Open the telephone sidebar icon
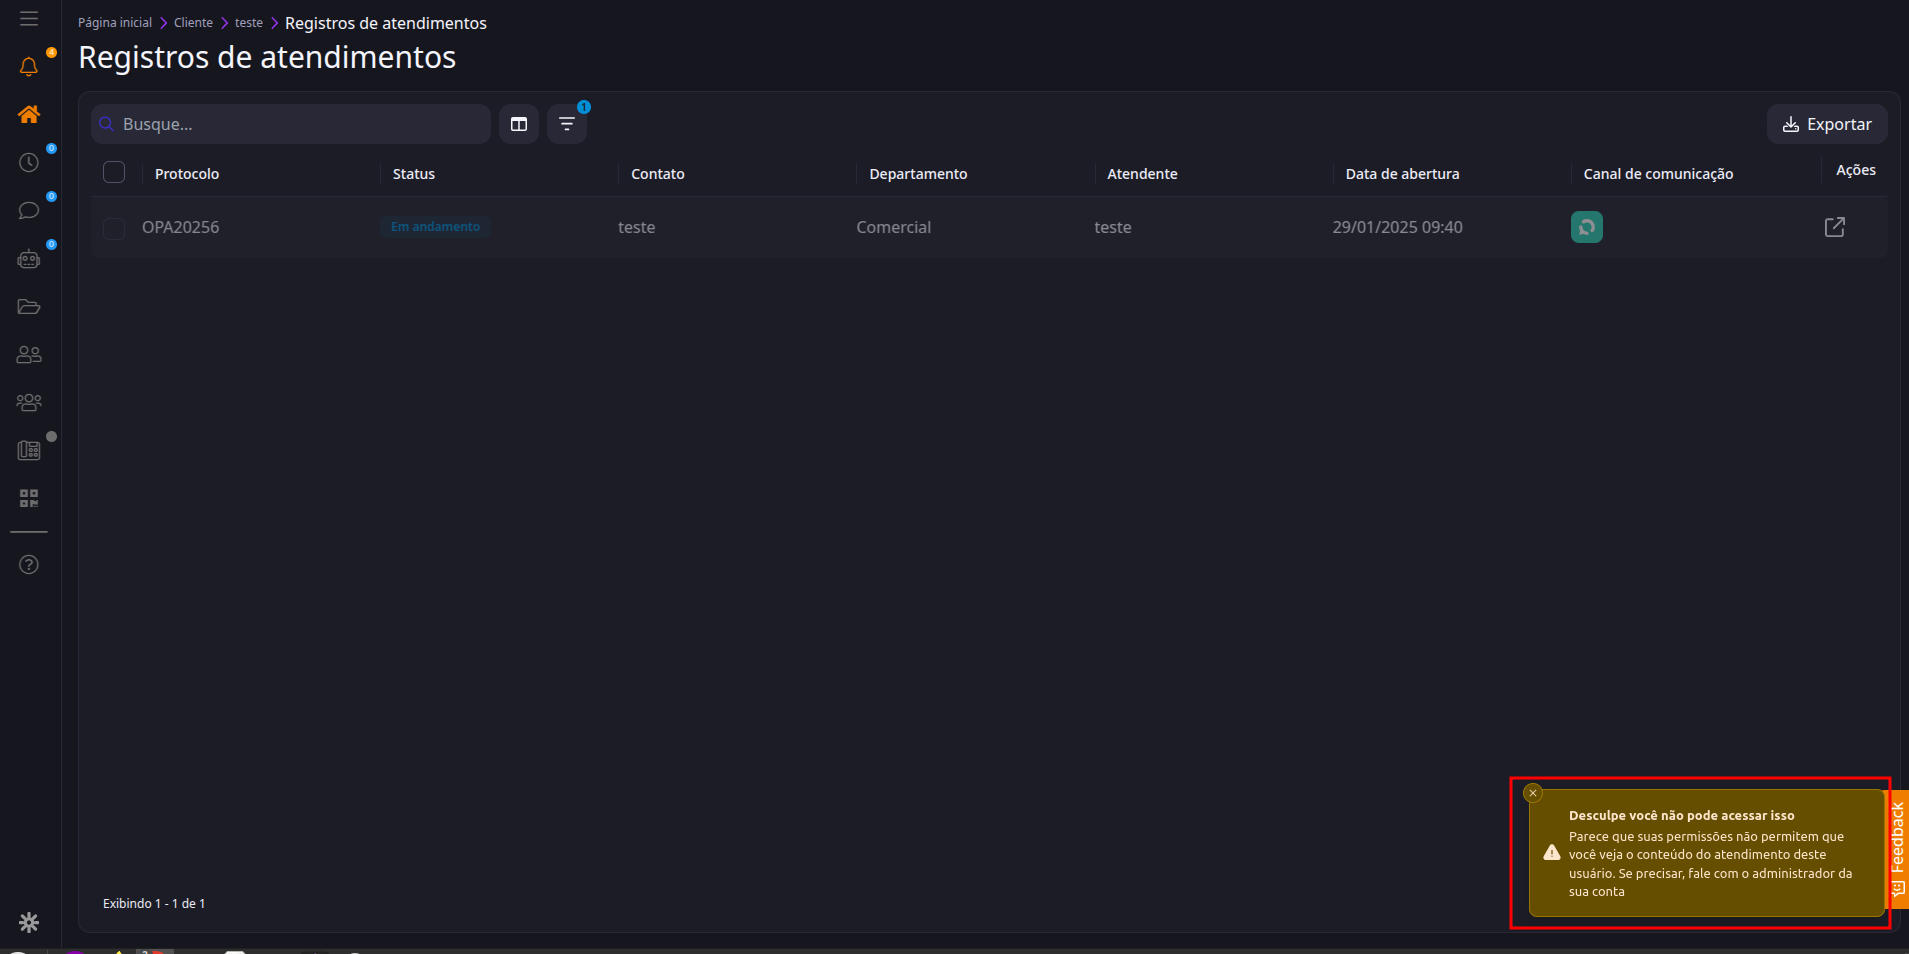This screenshot has height=954, width=1909. click(29, 450)
